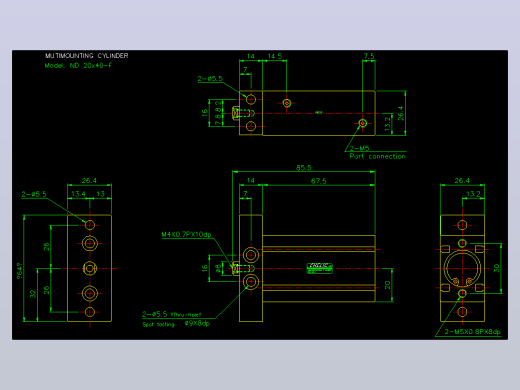Screen dimensions: 520x390
Task: Select the 'Spot facing' annotation text
Action: 158,324
